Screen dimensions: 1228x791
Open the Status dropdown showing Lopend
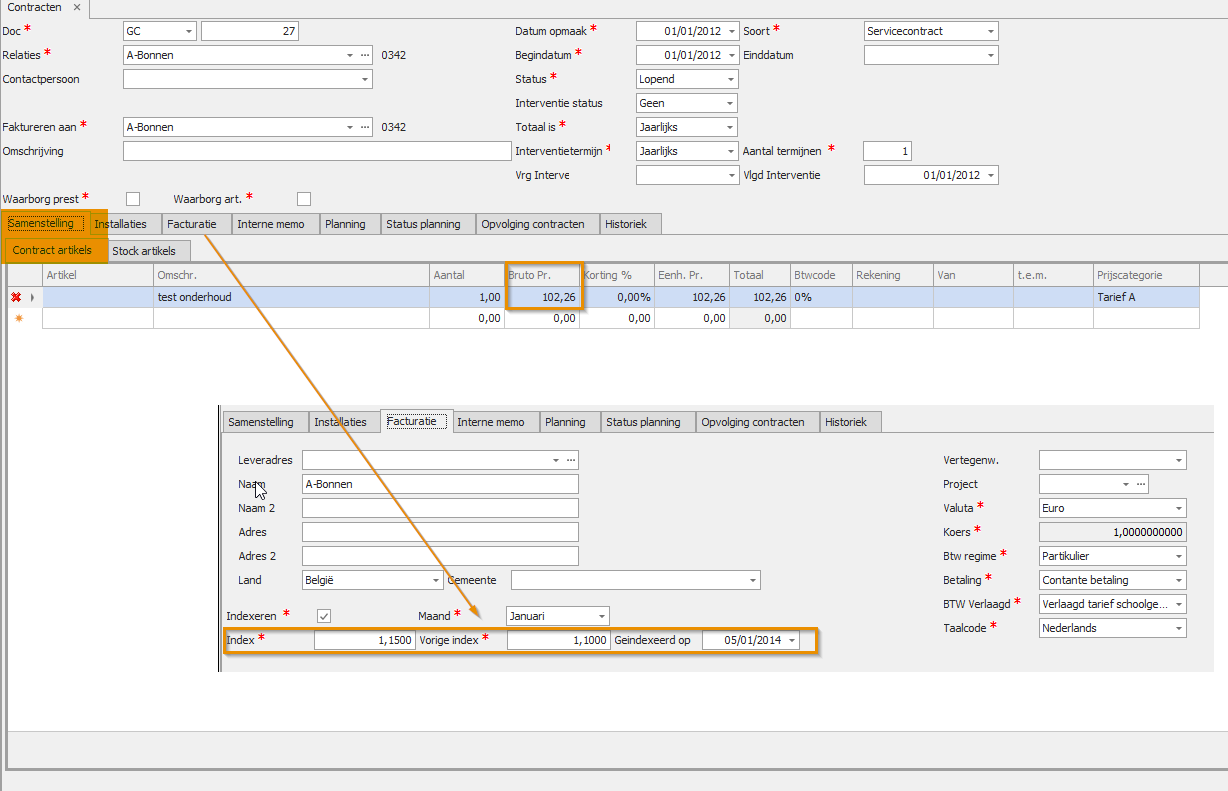731,79
